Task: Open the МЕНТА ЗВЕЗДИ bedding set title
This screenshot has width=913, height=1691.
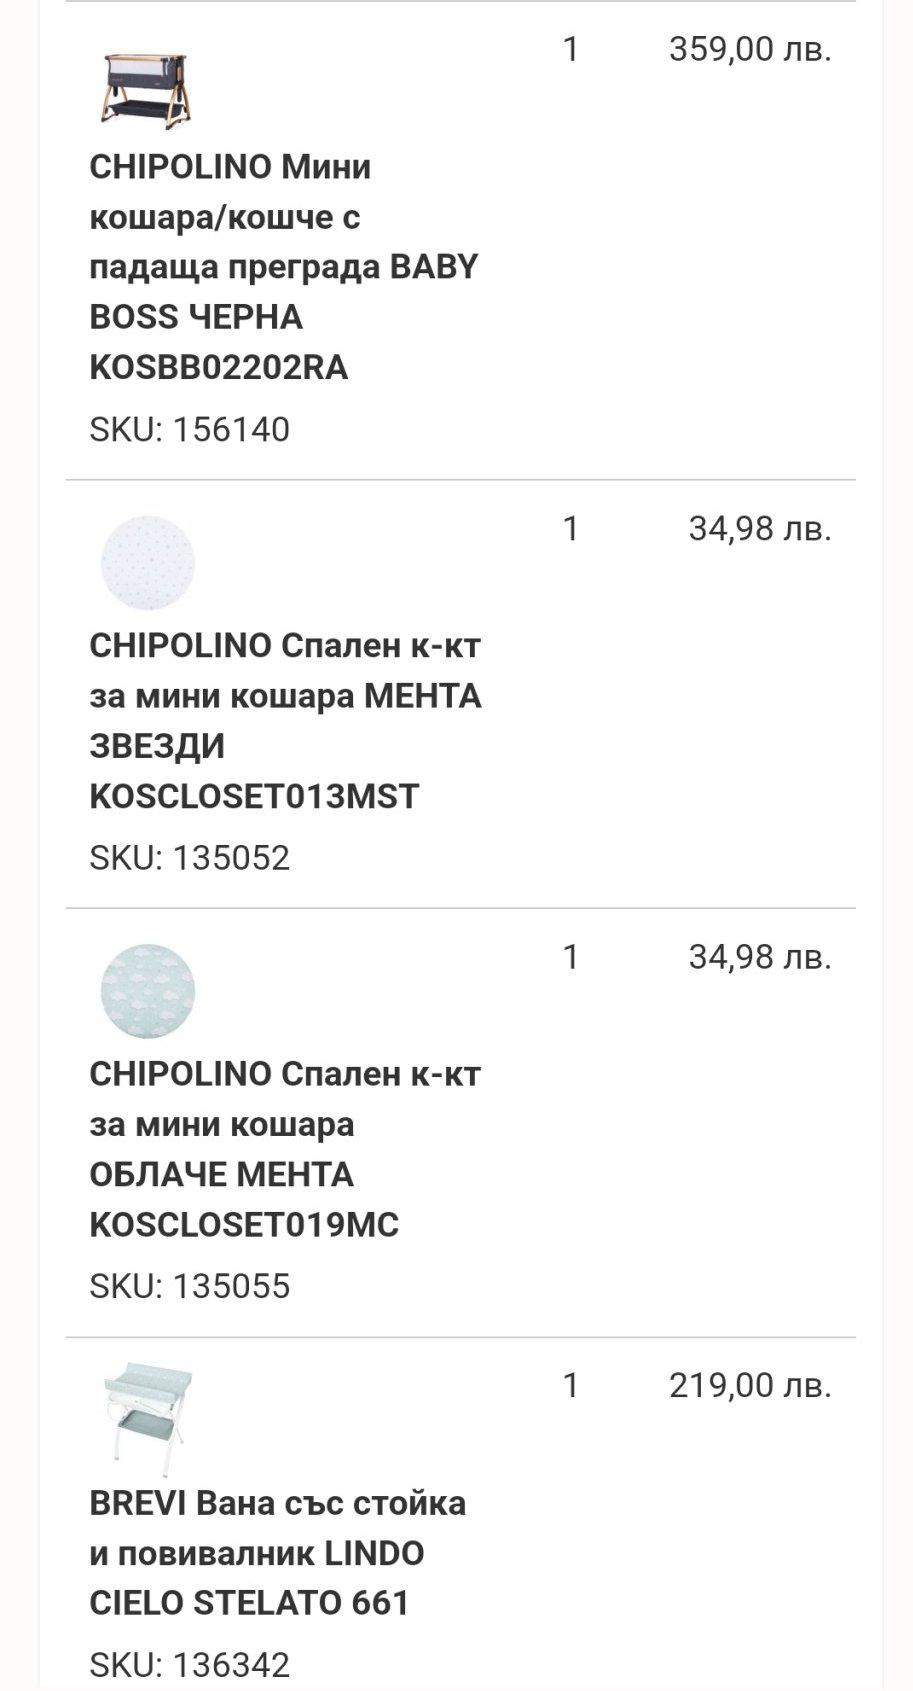Action: tap(285, 721)
